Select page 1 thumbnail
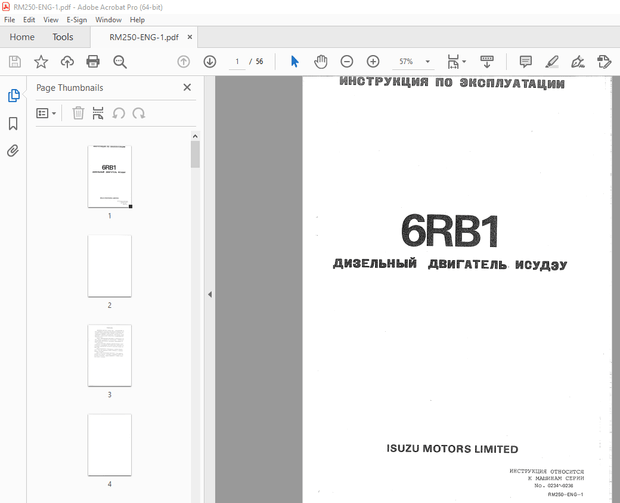The image size is (620, 503). click(x=110, y=176)
